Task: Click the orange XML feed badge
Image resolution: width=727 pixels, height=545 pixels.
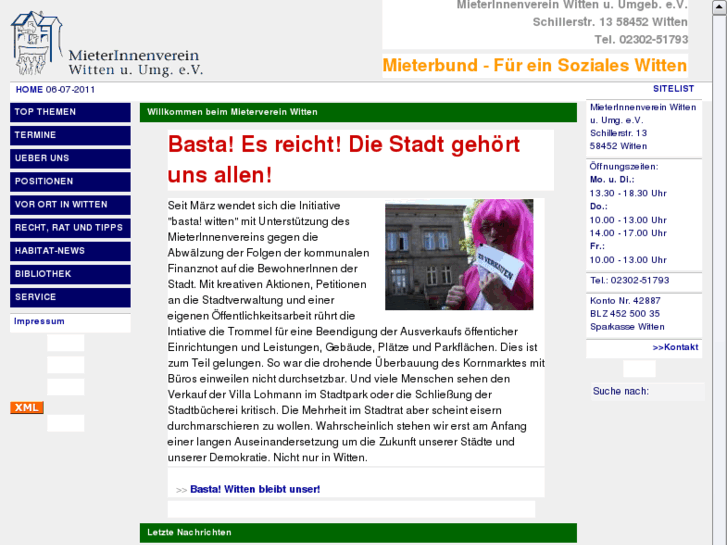Action: pyautogui.click(x=27, y=408)
